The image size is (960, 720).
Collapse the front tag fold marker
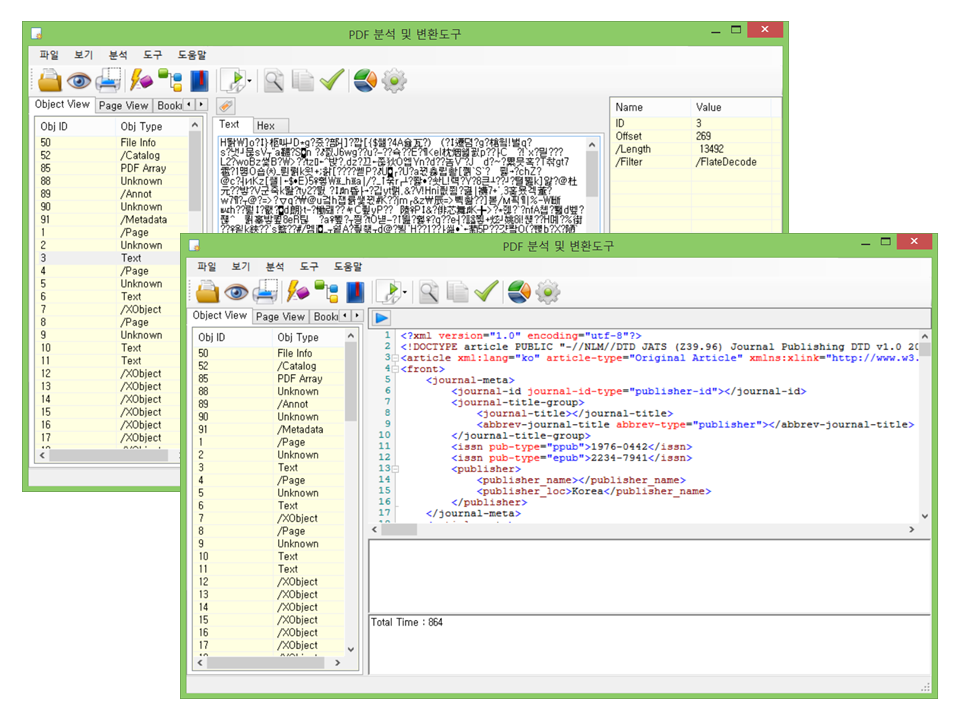pyautogui.click(x=396, y=369)
